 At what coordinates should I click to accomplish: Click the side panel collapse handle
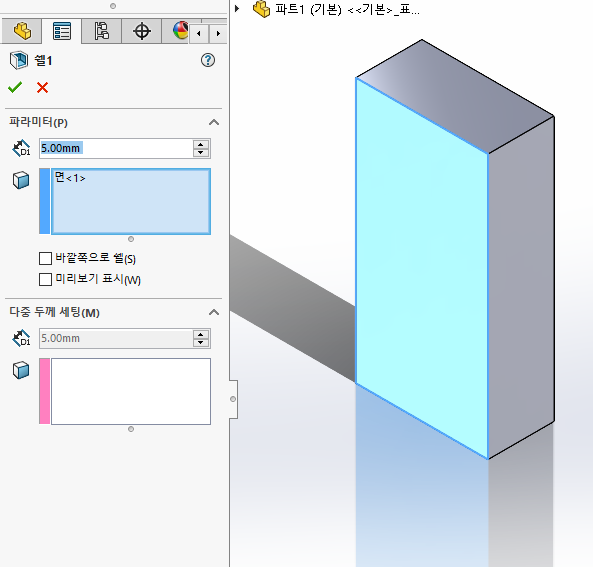pyautogui.click(x=233, y=399)
